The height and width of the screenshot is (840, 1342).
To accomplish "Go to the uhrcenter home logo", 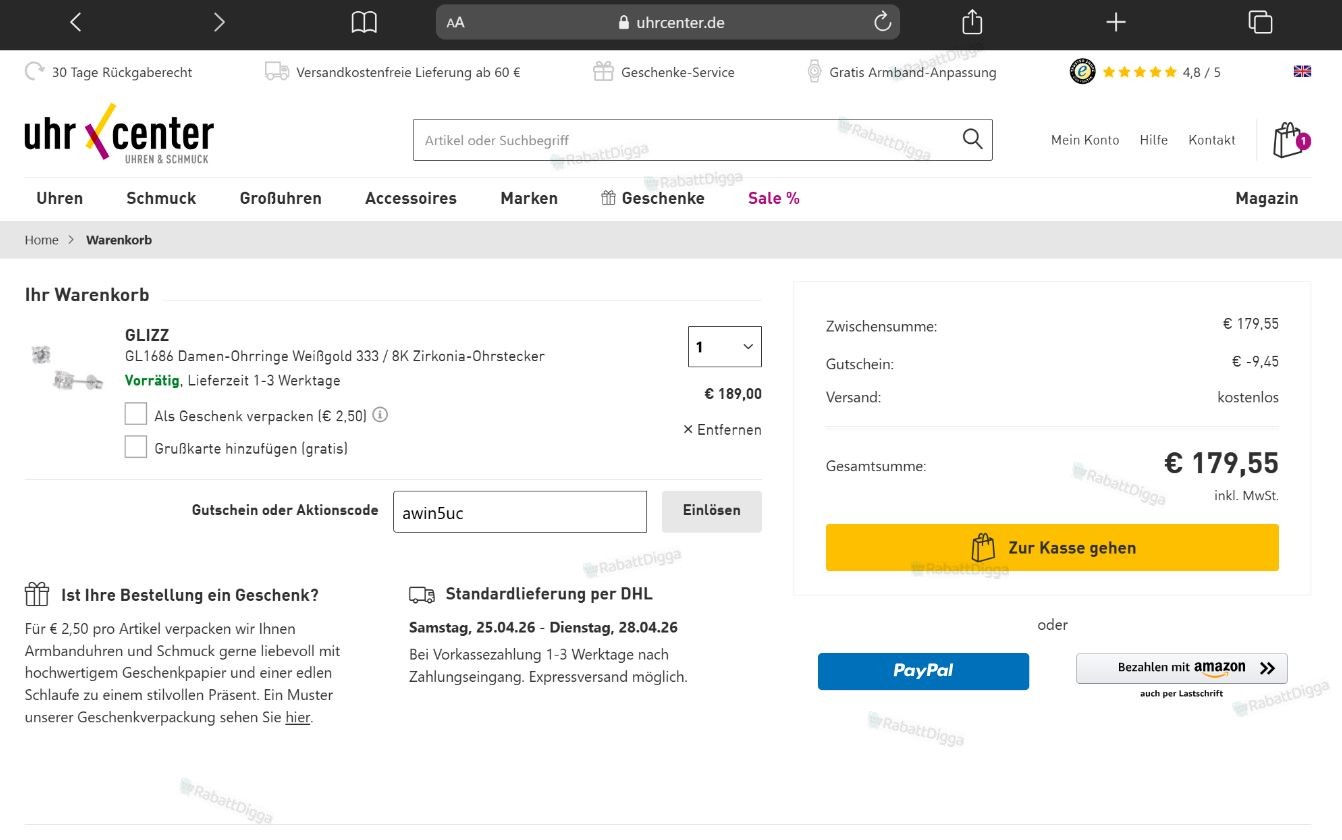I will click(x=119, y=134).
